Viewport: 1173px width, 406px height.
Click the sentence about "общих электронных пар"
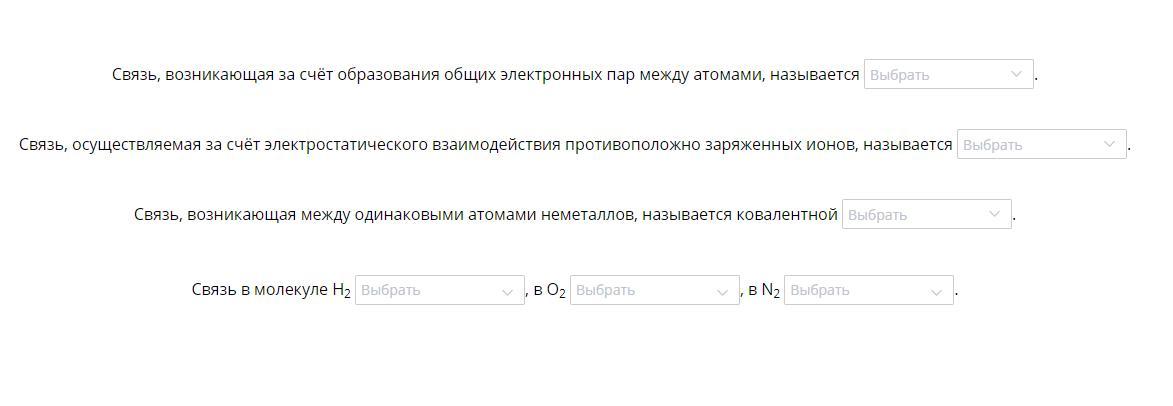pos(486,75)
